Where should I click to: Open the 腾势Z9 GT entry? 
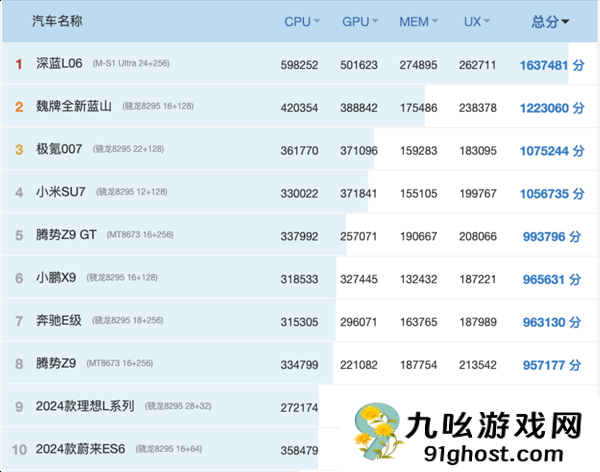tap(68, 235)
